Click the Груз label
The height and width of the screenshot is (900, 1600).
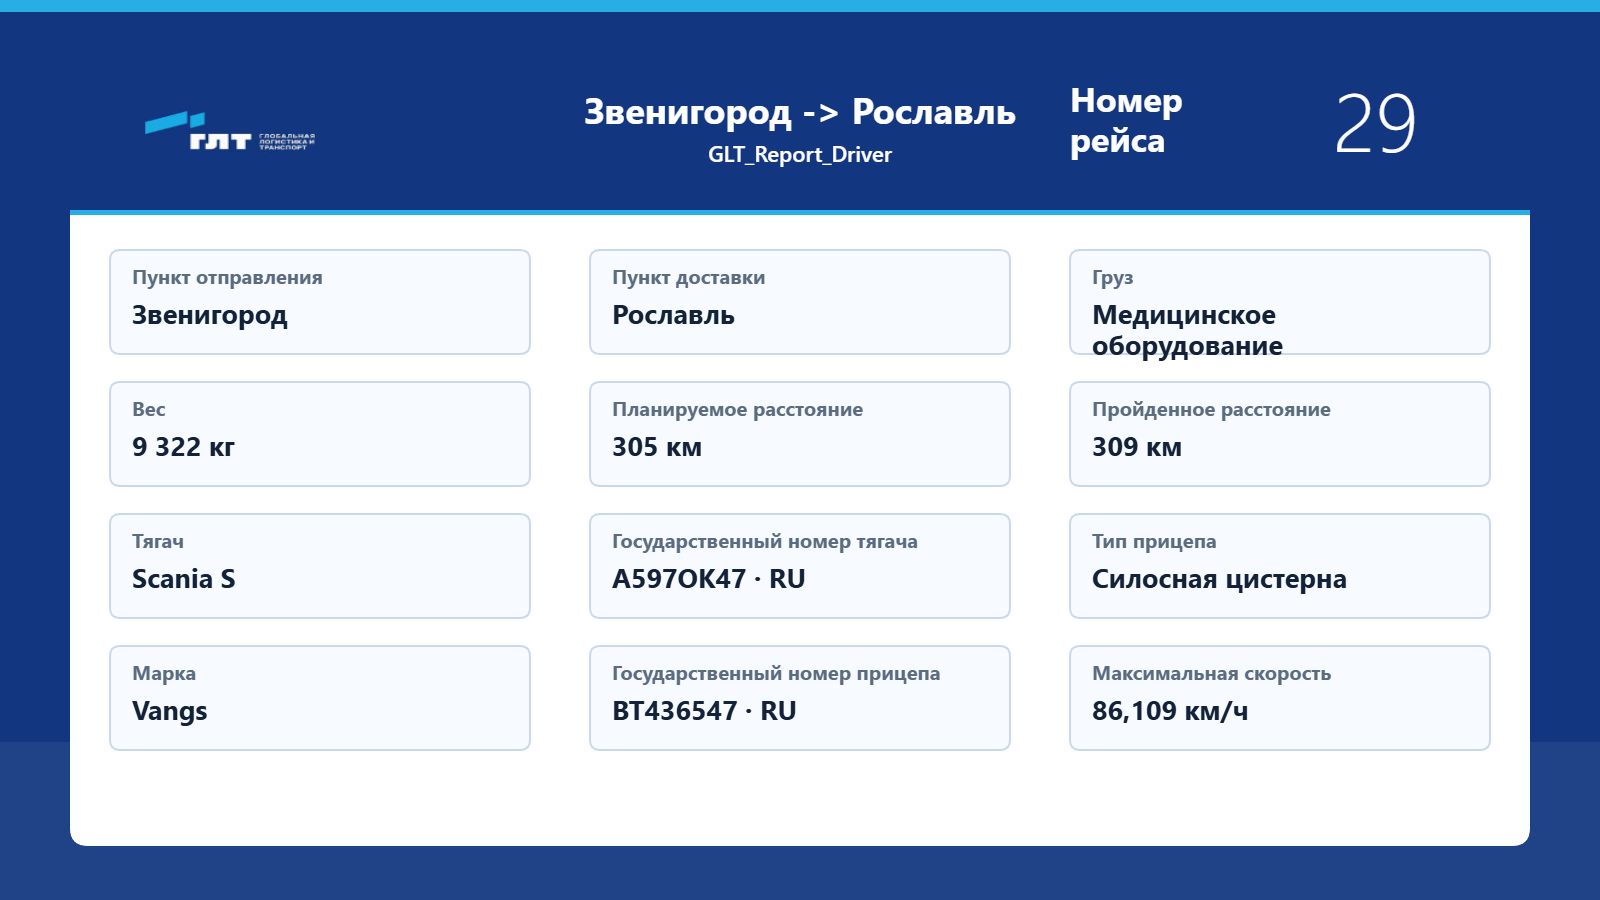coord(1112,278)
